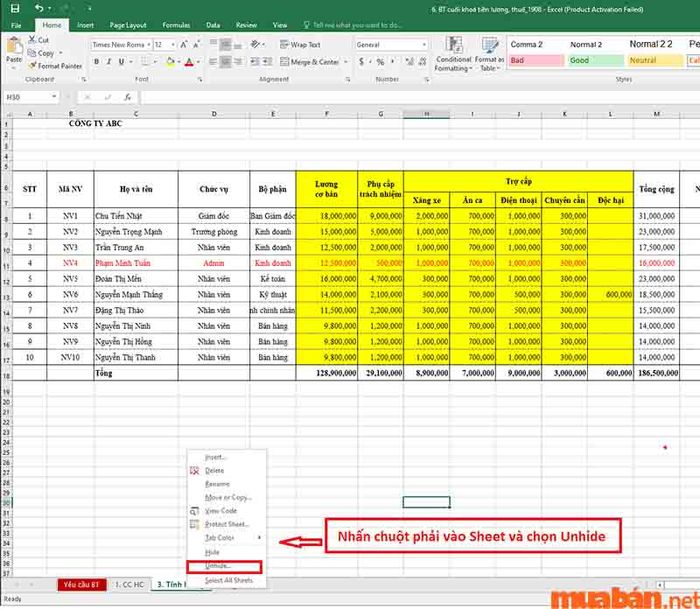Switch to the Page Layout tab
This screenshot has height=609, width=700.
128,25
